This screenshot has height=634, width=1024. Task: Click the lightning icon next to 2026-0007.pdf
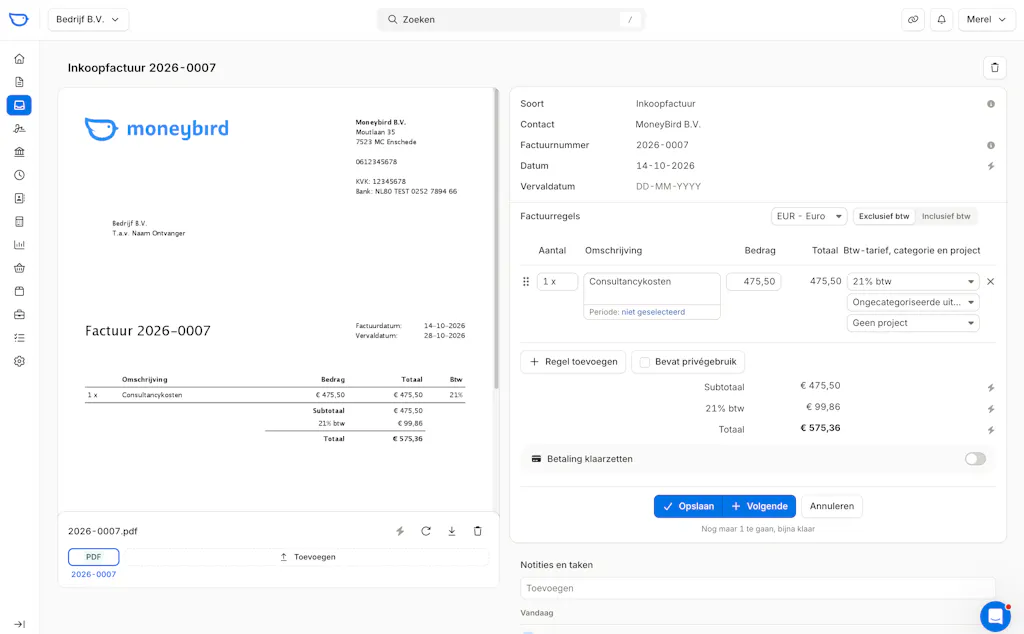[x=400, y=531]
